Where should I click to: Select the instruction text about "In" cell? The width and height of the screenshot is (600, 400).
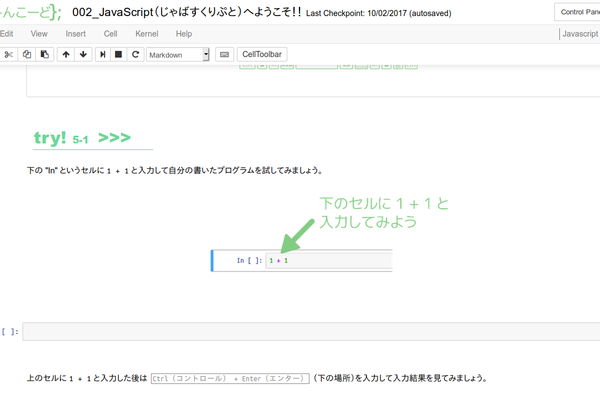175,170
